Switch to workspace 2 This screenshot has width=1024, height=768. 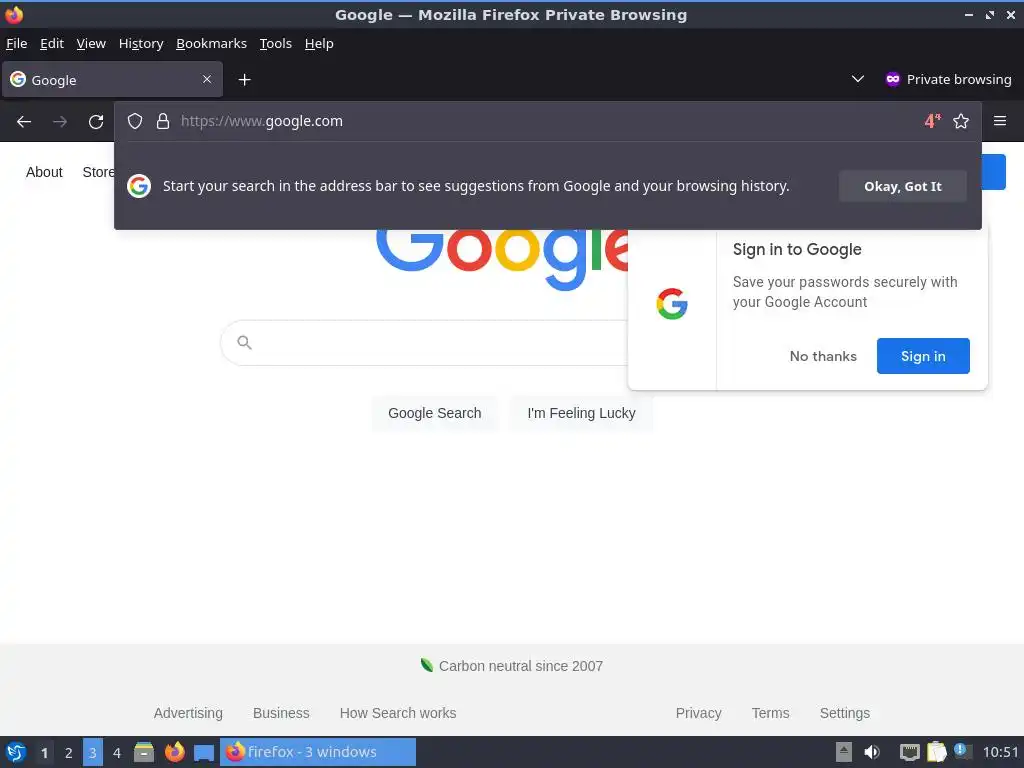(69, 753)
